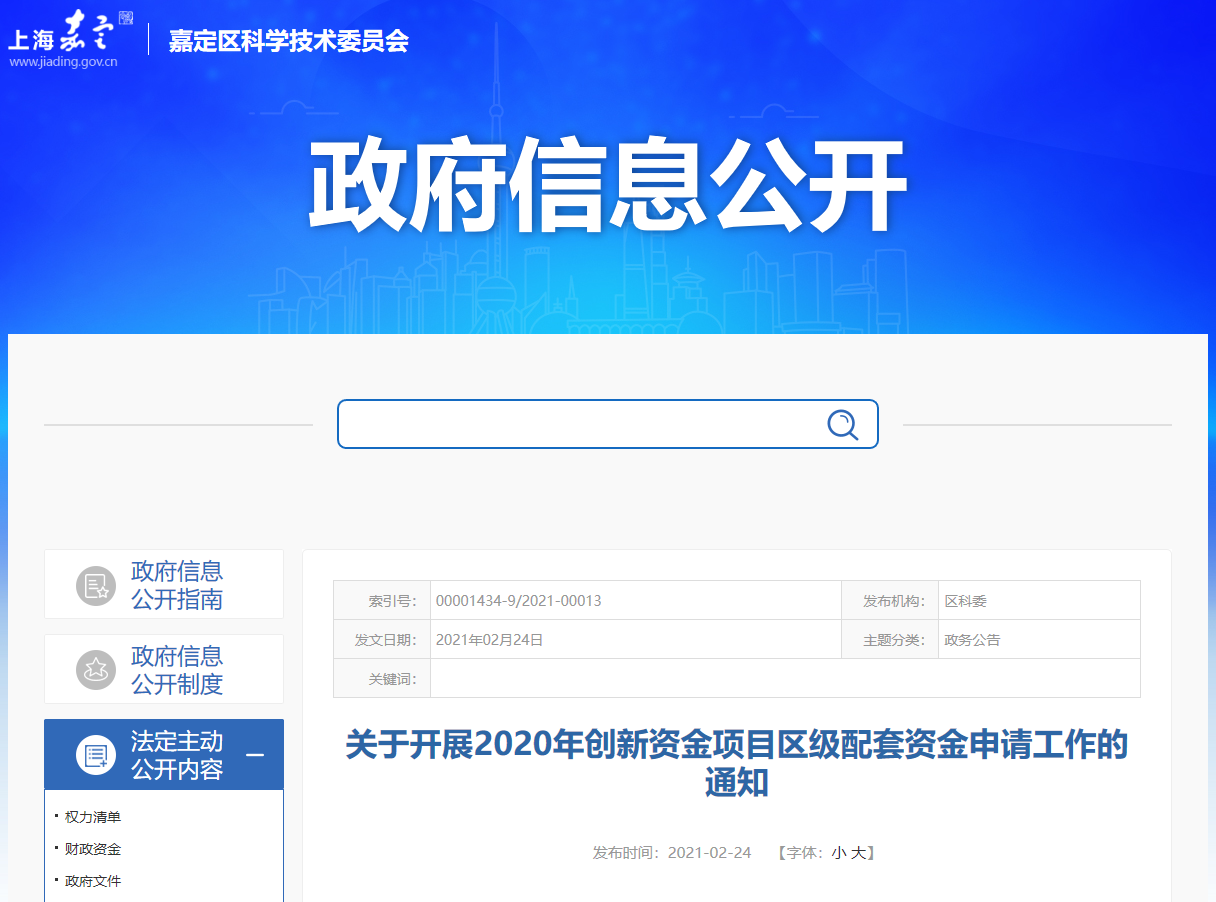The width and height of the screenshot is (1216, 902).
Task: Open 政府信息公开制度 menu entry
Action: 164,669
